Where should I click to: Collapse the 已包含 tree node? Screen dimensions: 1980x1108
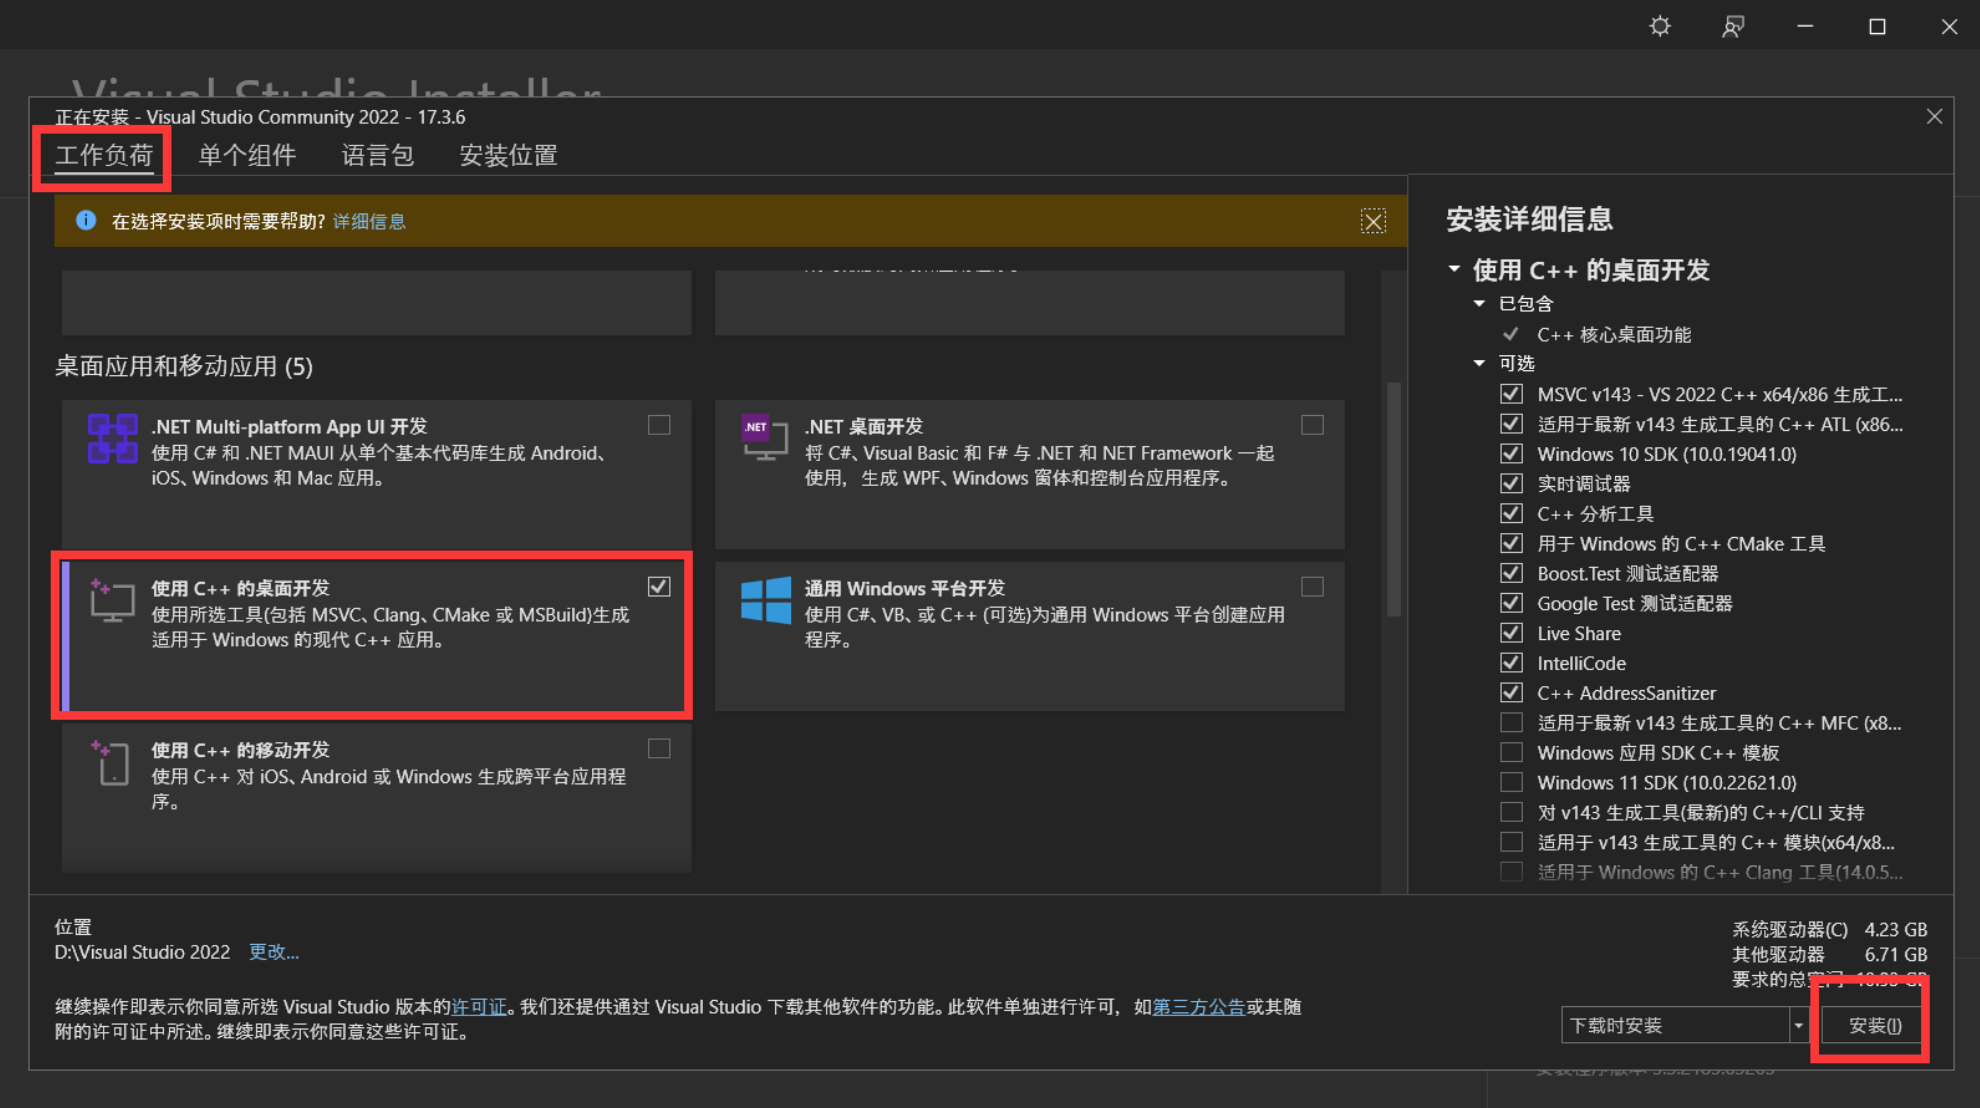point(1479,303)
